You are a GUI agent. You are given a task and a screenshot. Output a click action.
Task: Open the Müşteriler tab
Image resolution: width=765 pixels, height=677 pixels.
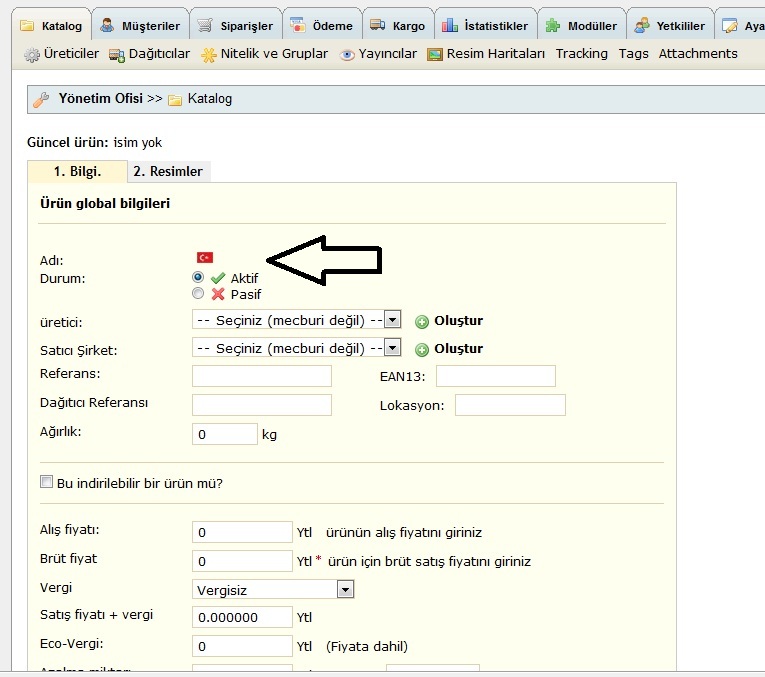pos(141,26)
